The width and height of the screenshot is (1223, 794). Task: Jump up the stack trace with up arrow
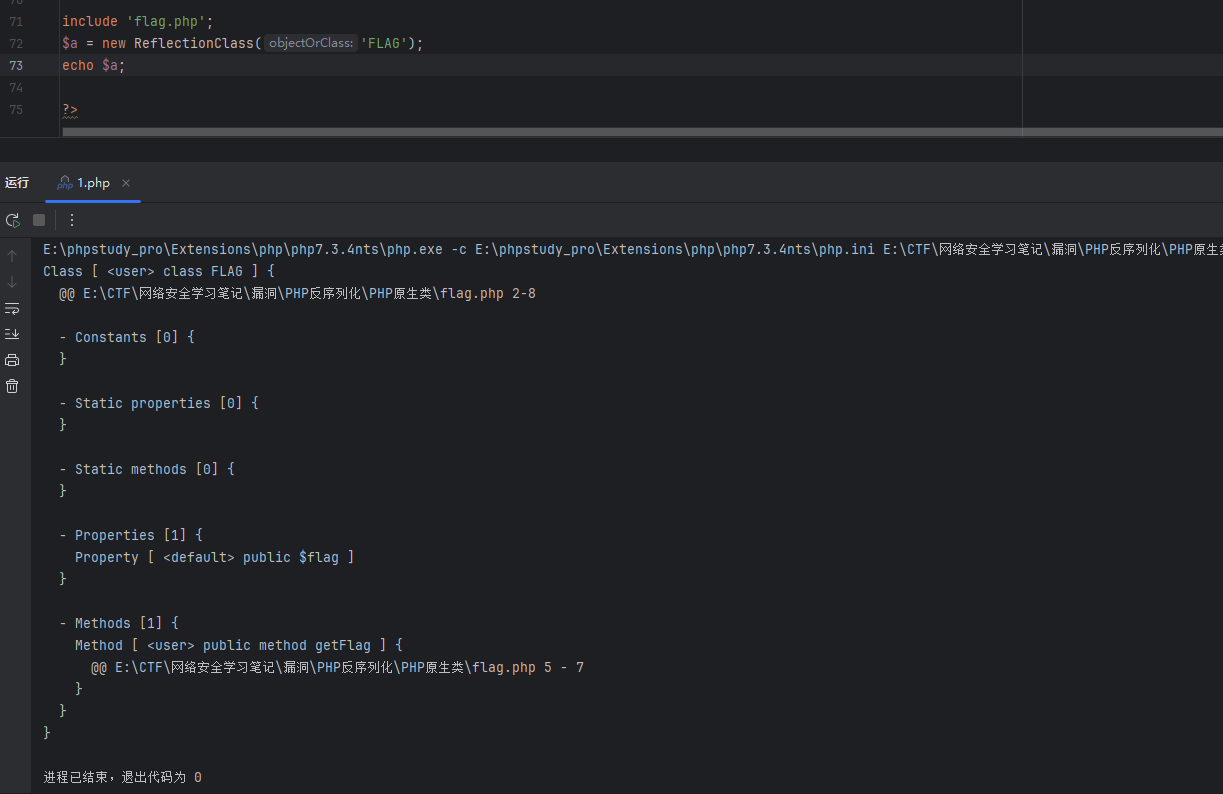(12, 256)
